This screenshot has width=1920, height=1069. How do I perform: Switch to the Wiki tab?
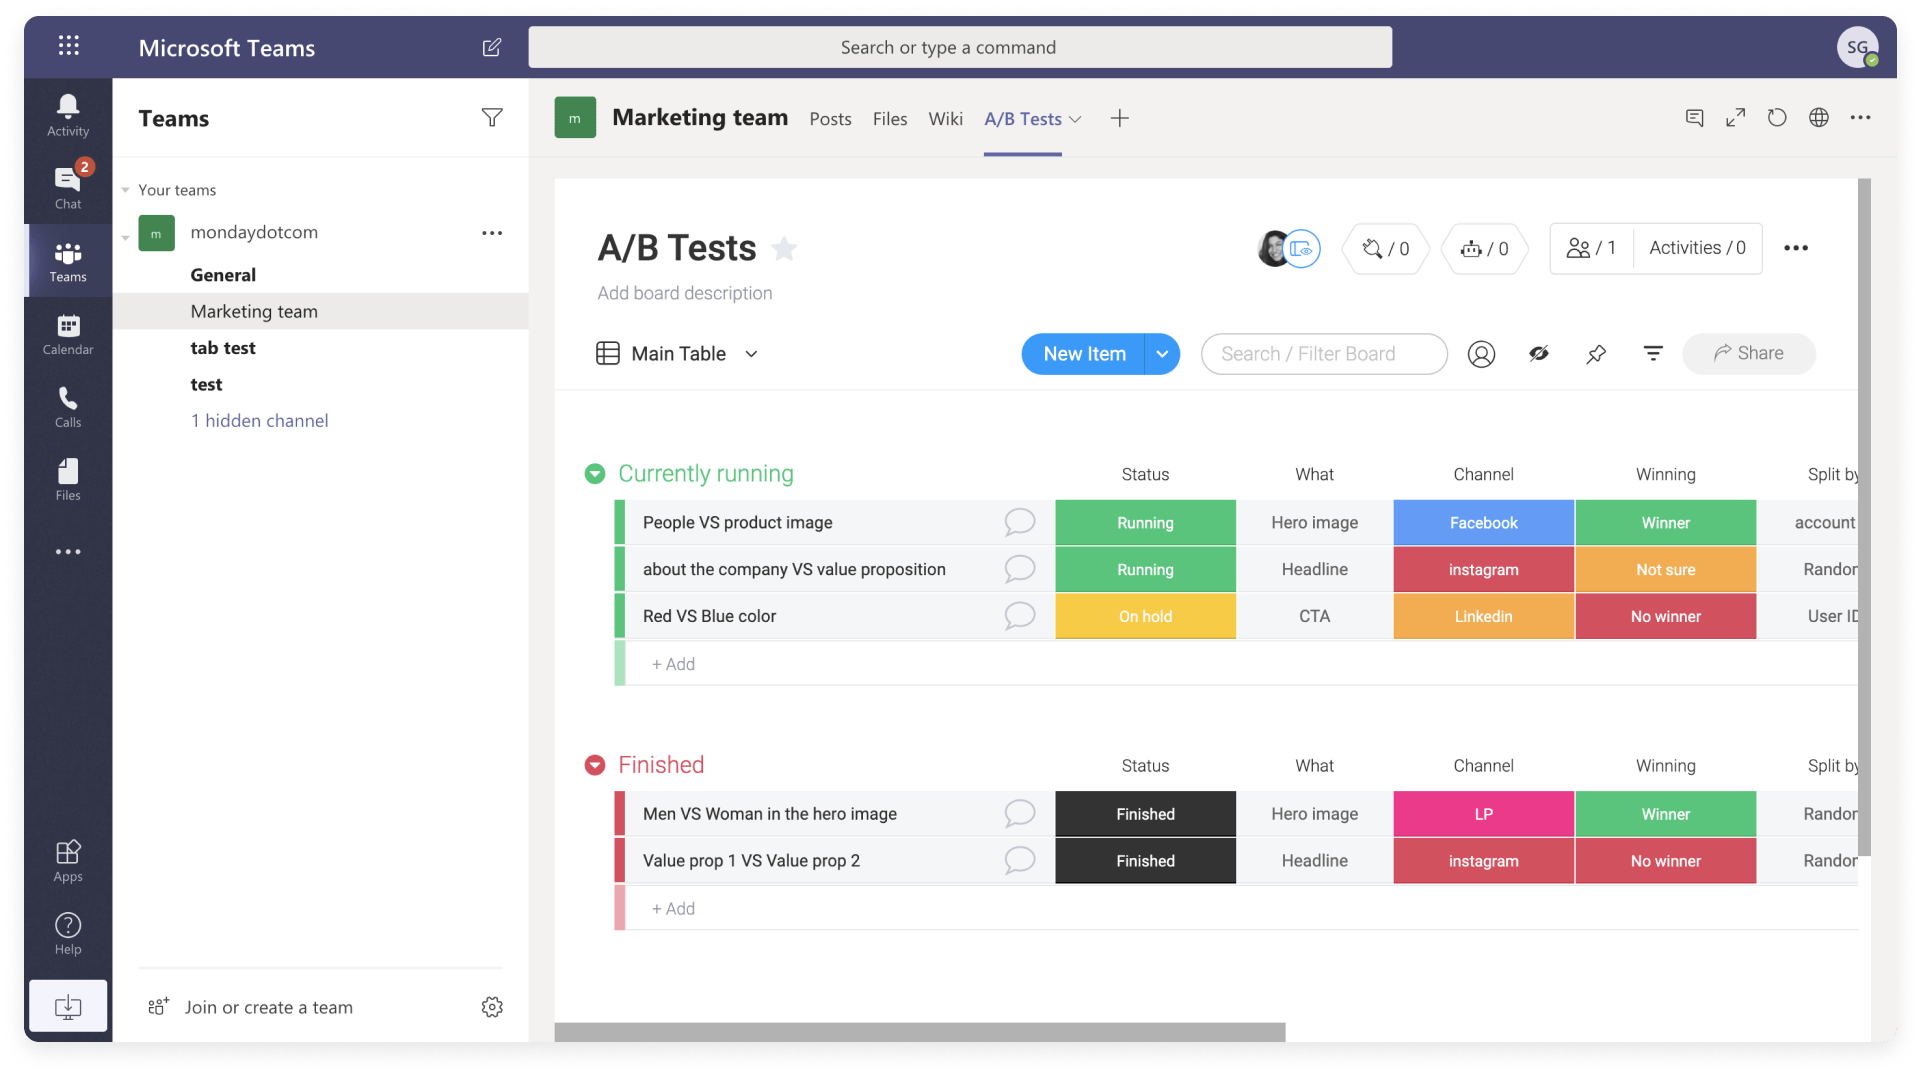[945, 118]
